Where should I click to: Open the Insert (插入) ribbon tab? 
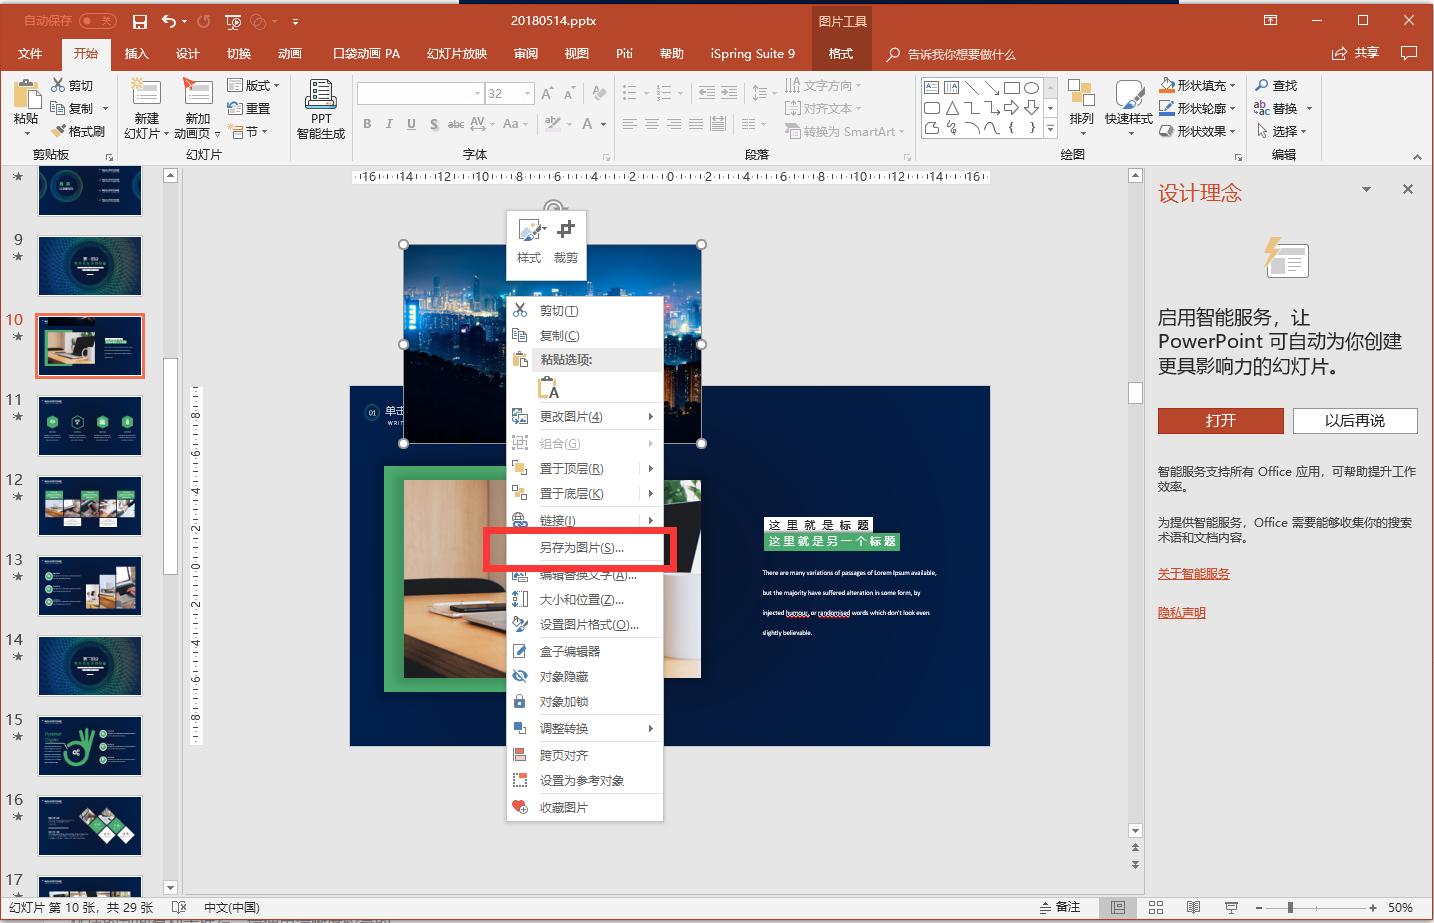point(136,54)
